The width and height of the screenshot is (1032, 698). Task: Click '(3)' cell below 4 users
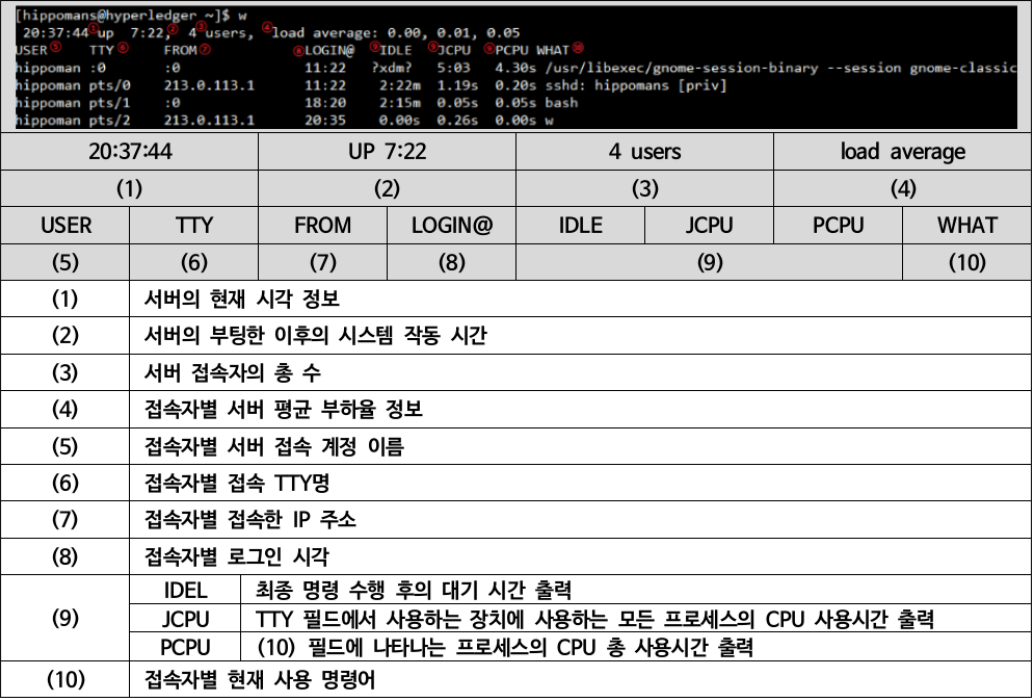[x=644, y=189]
